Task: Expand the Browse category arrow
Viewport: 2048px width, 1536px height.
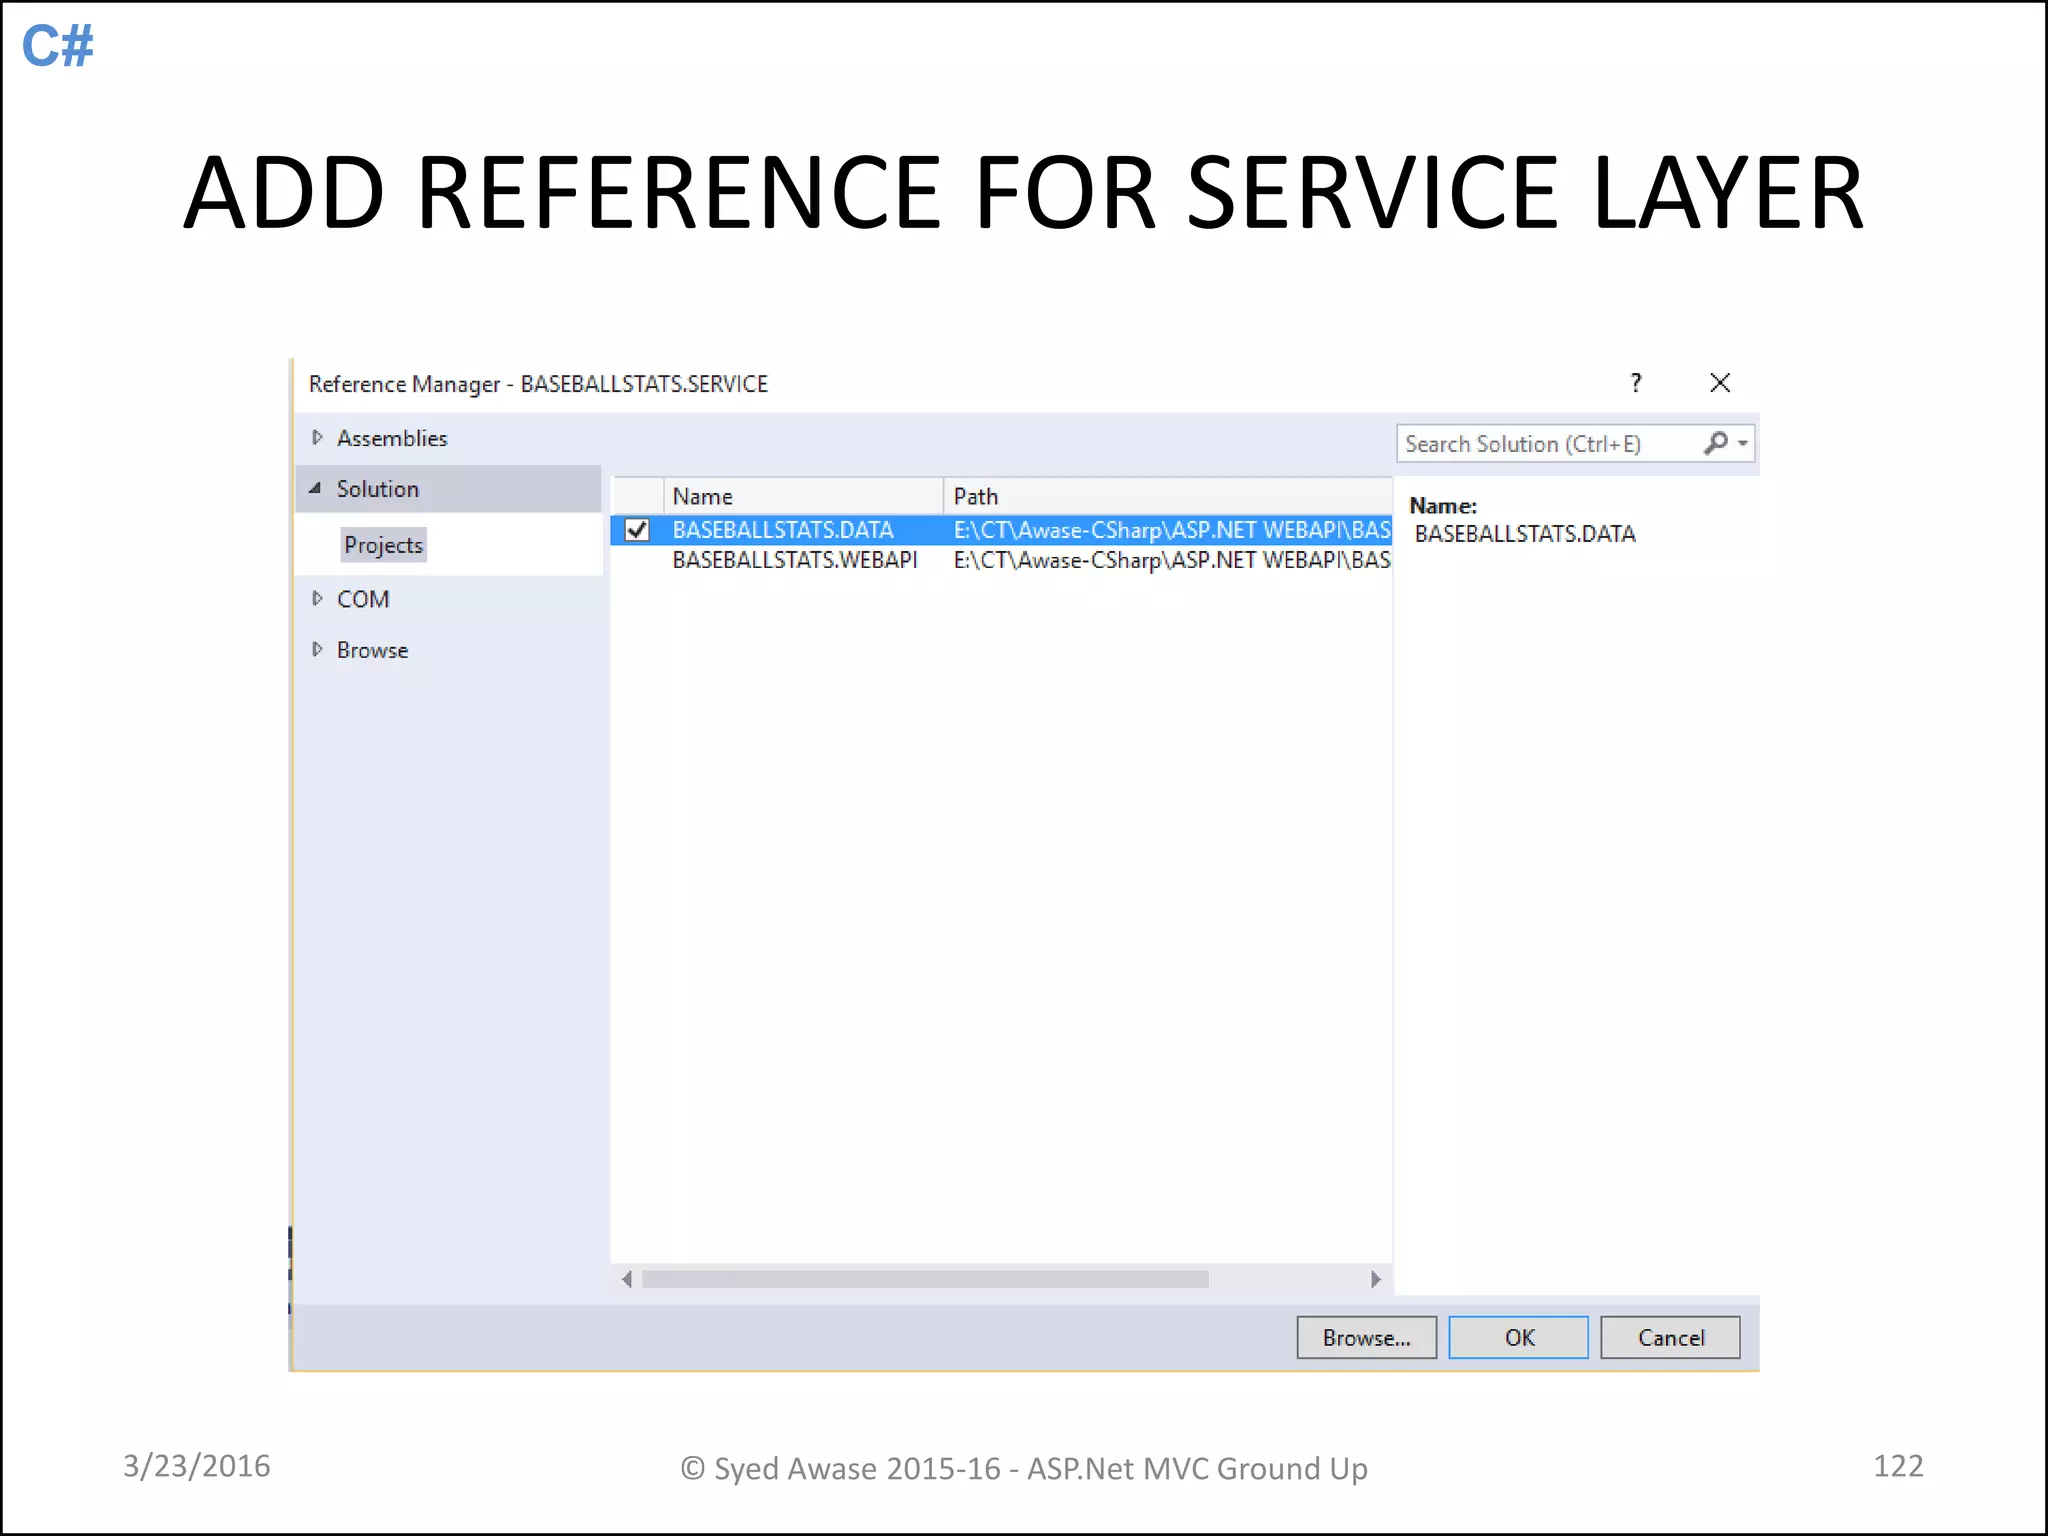Action: (317, 649)
